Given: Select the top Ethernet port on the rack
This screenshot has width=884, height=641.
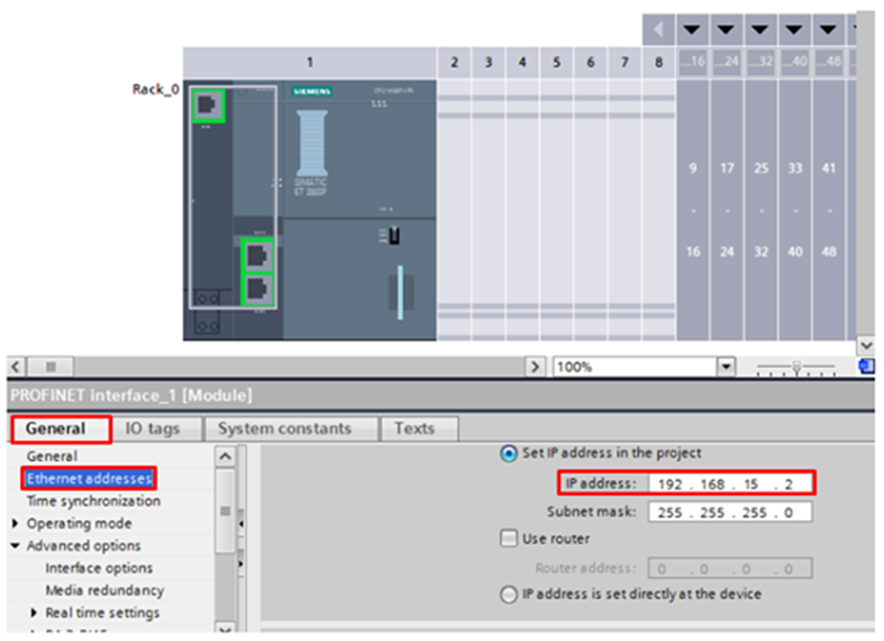Looking at the screenshot, I should [209, 105].
